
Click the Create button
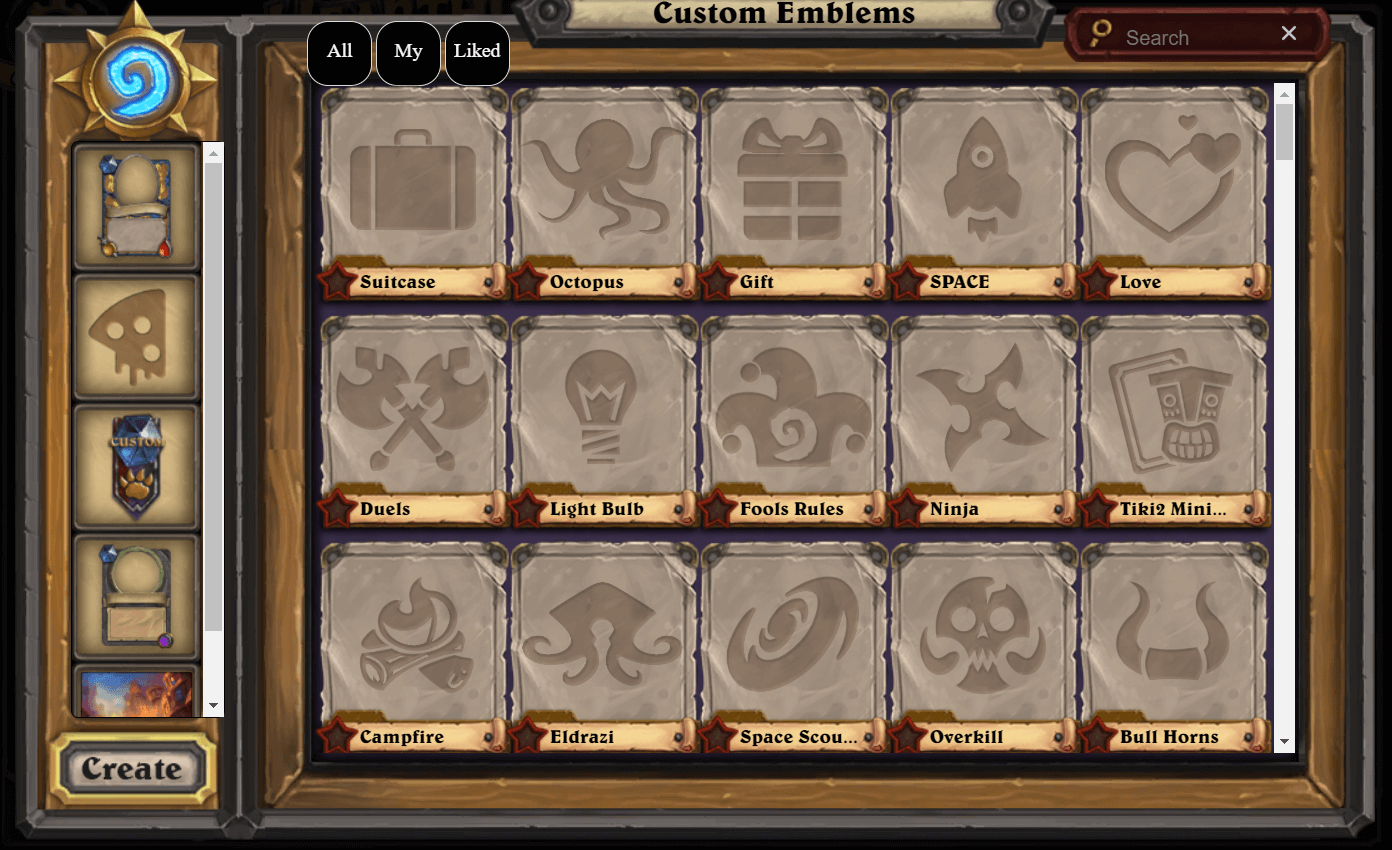(x=132, y=769)
